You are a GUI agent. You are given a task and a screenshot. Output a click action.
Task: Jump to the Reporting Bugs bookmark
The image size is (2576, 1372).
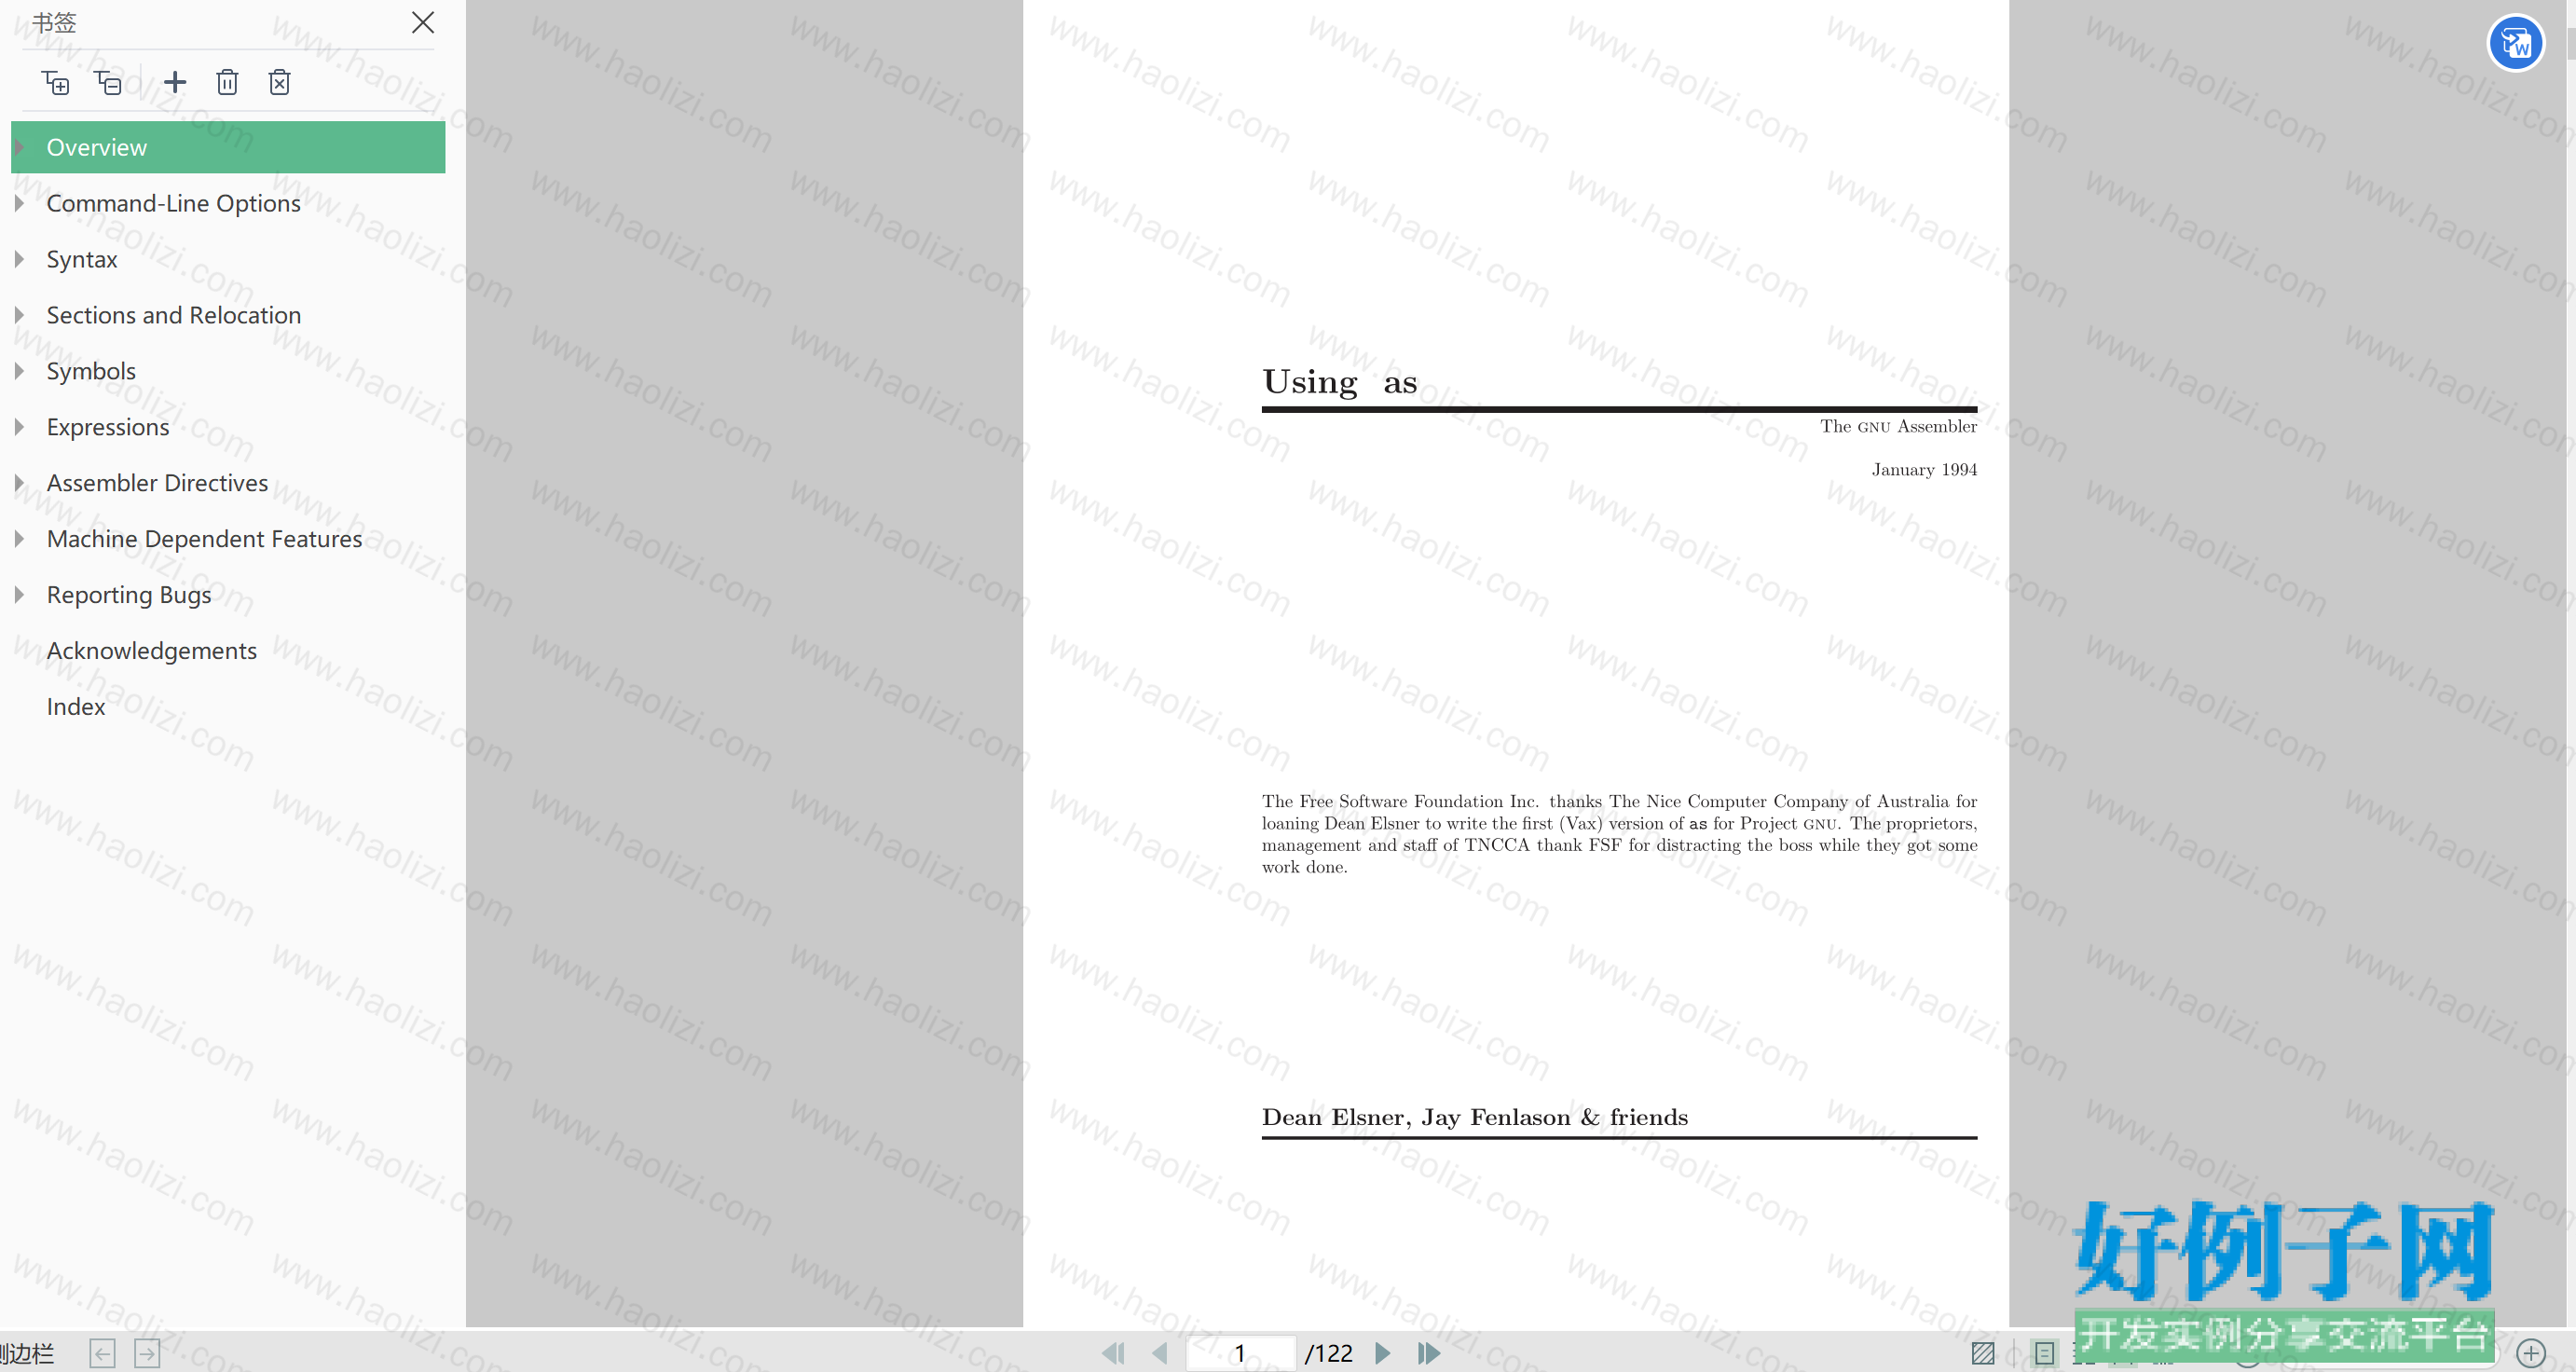pos(129,595)
